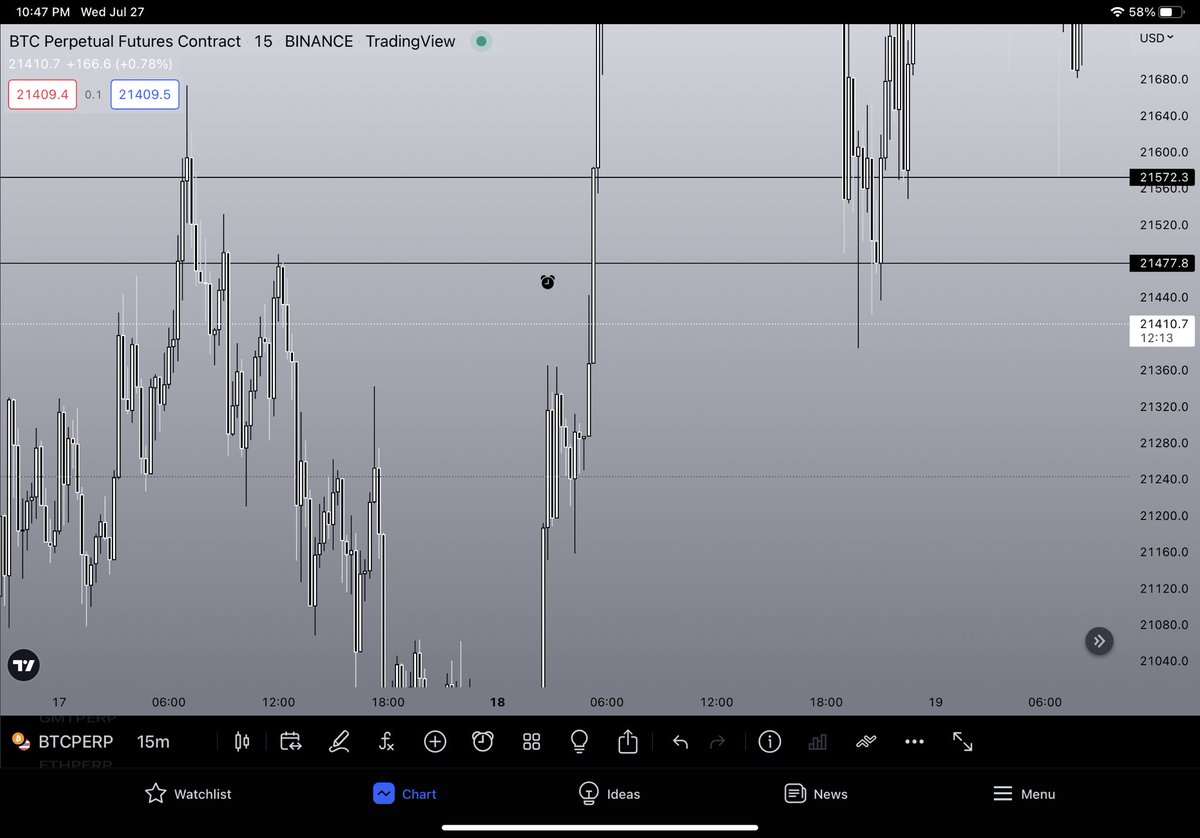Undo the last chart action

[x=680, y=742]
